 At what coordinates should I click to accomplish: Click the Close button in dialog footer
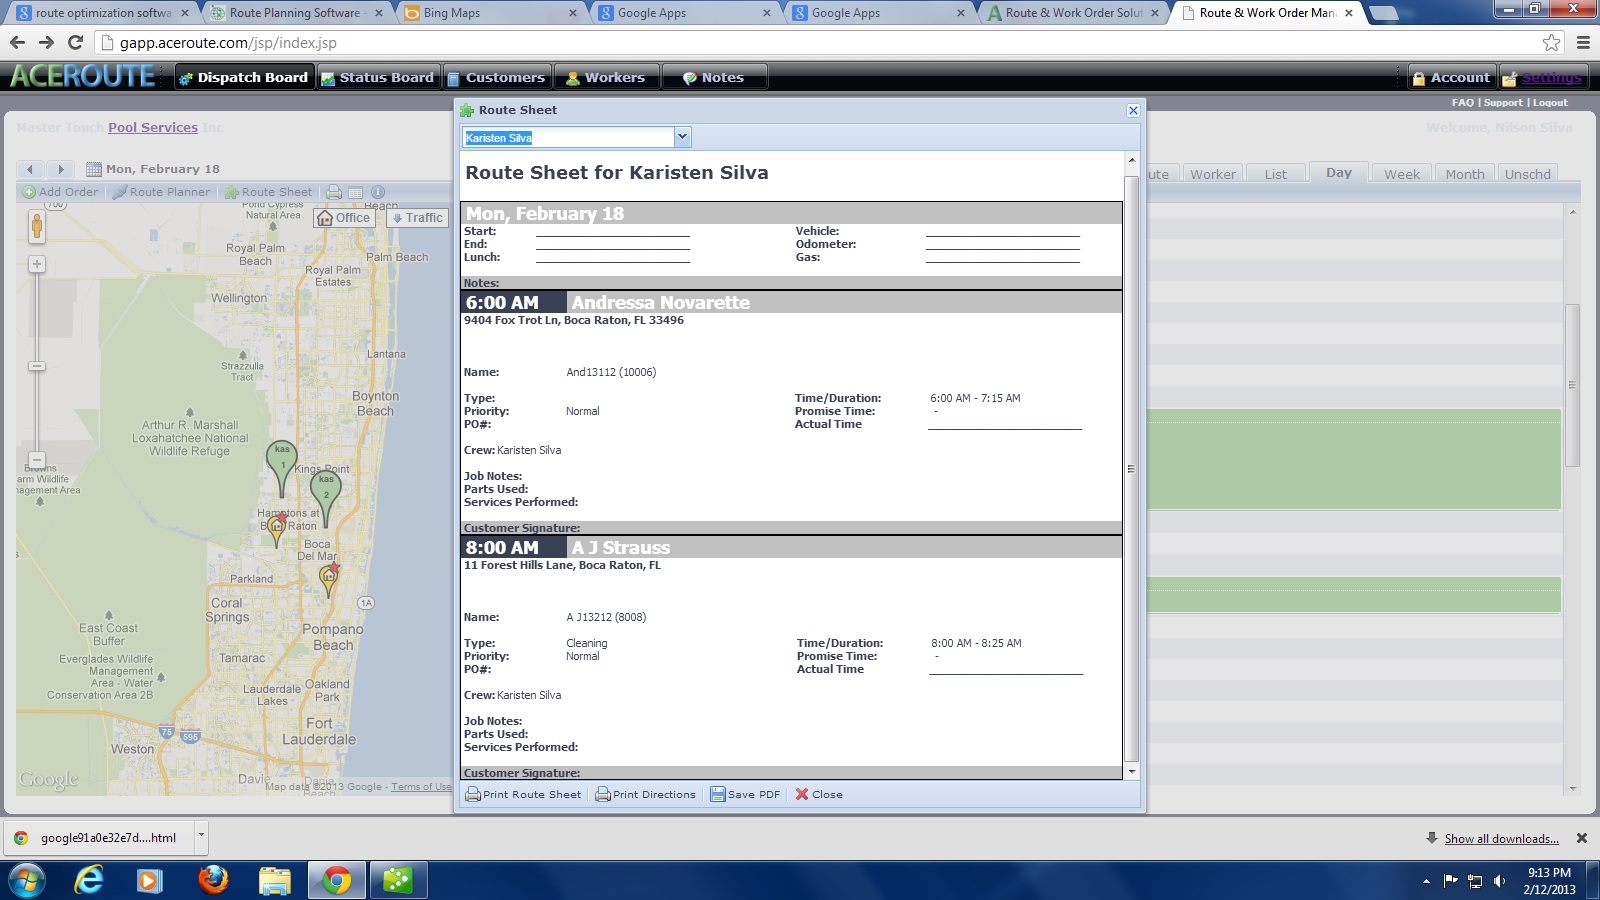point(819,794)
